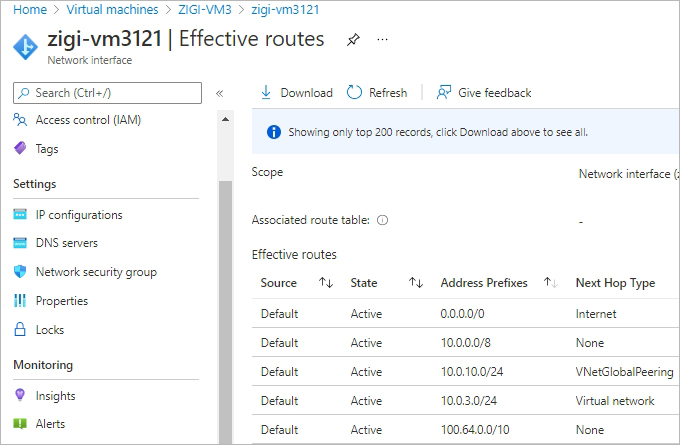Click the Scope label

coord(267,172)
